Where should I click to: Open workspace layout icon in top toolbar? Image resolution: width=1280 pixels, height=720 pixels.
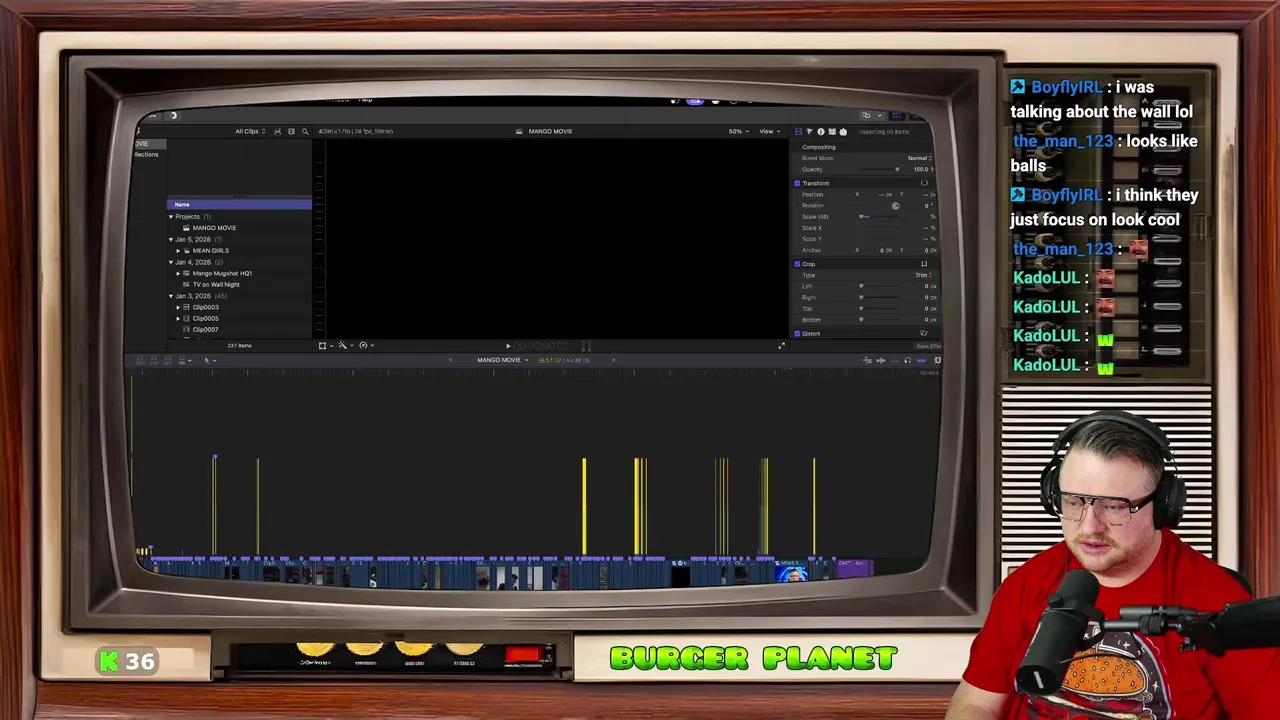(x=866, y=115)
